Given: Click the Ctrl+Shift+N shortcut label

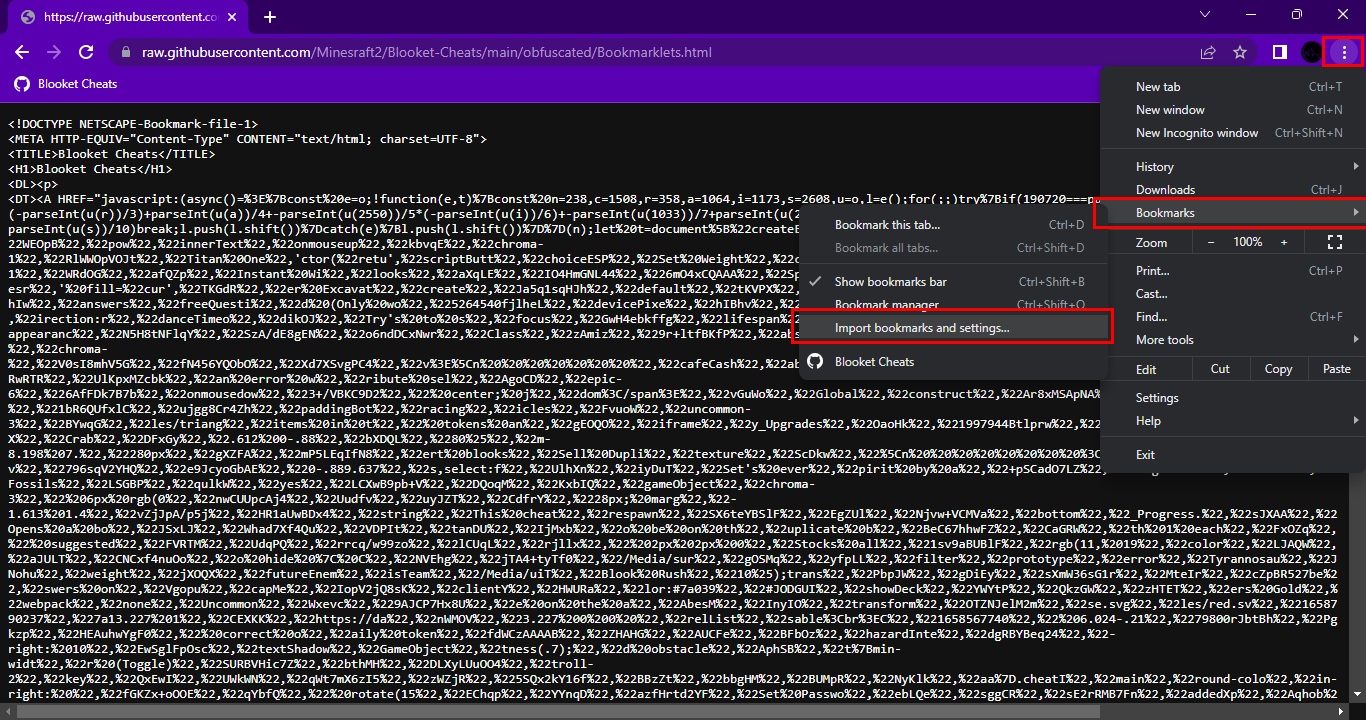Looking at the screenshot, I should point(1308,133).
